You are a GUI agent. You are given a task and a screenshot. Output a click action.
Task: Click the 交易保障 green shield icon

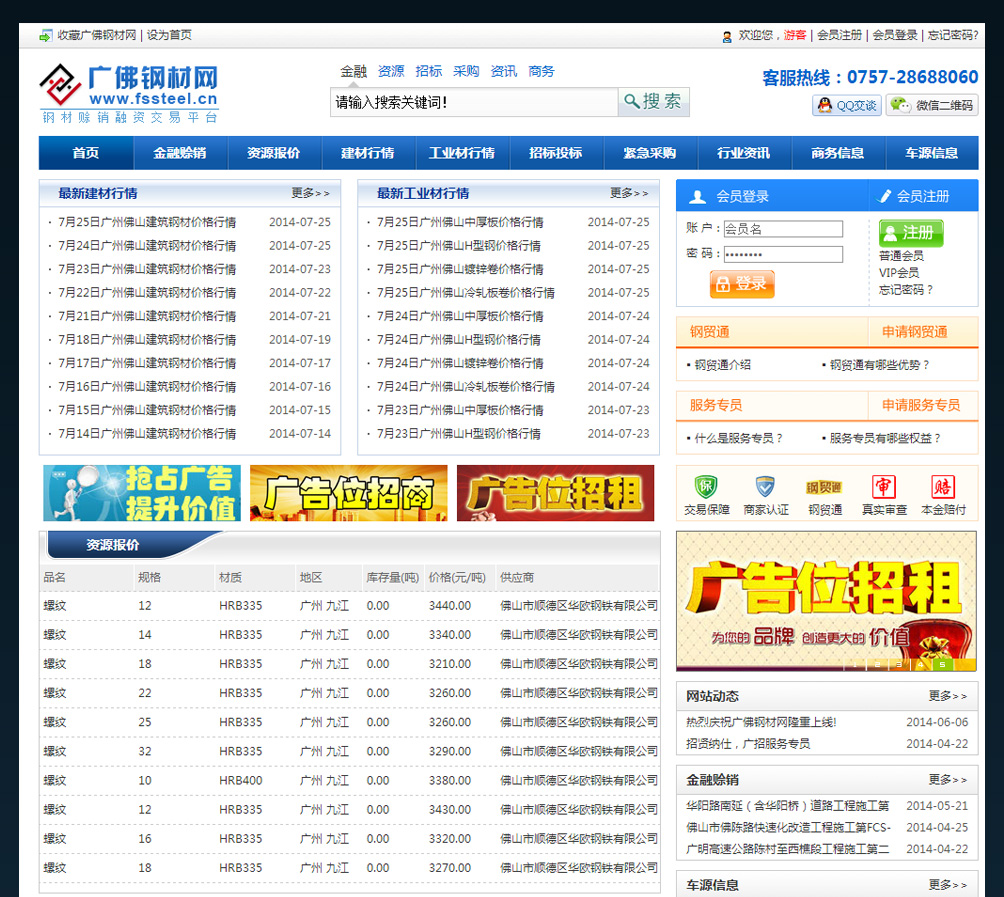coord(706,487)
